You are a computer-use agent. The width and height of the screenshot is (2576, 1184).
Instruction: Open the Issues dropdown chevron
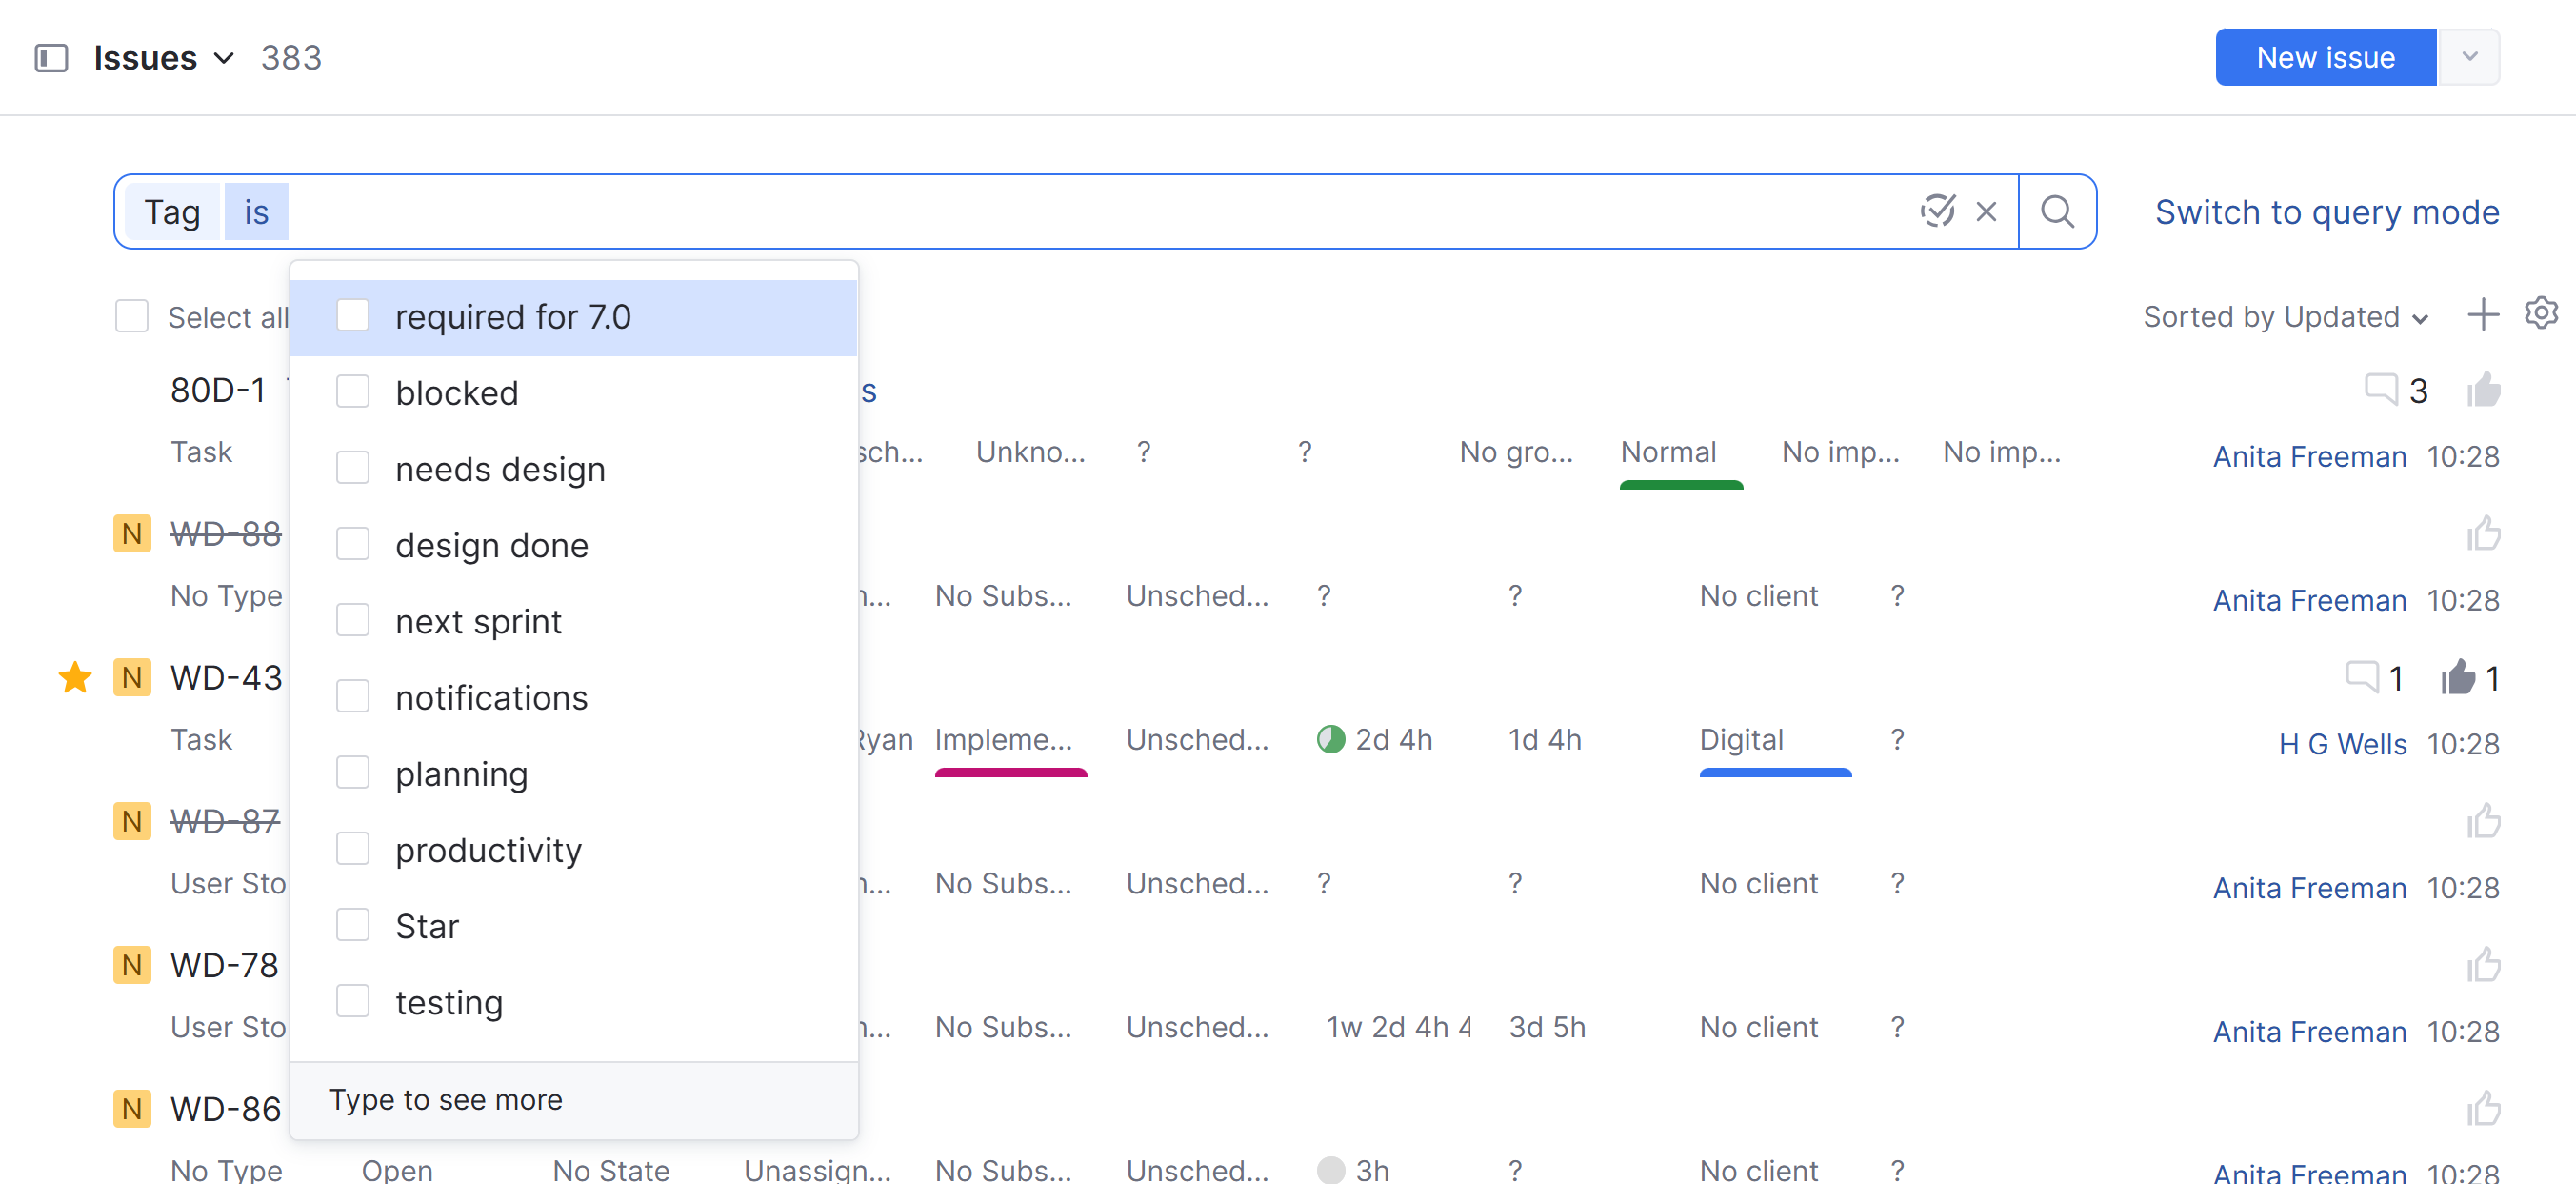224,58
